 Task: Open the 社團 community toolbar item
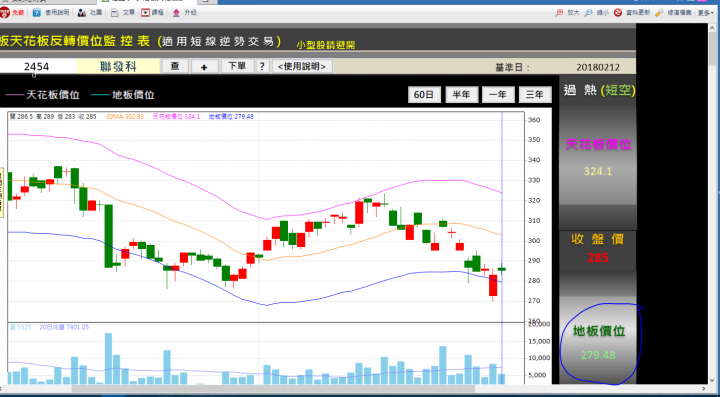[x=90, y=13]
